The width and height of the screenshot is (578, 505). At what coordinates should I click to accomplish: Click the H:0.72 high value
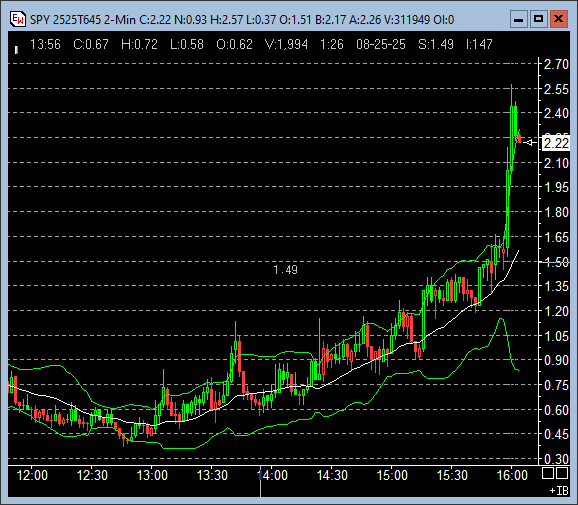point(139,45)
